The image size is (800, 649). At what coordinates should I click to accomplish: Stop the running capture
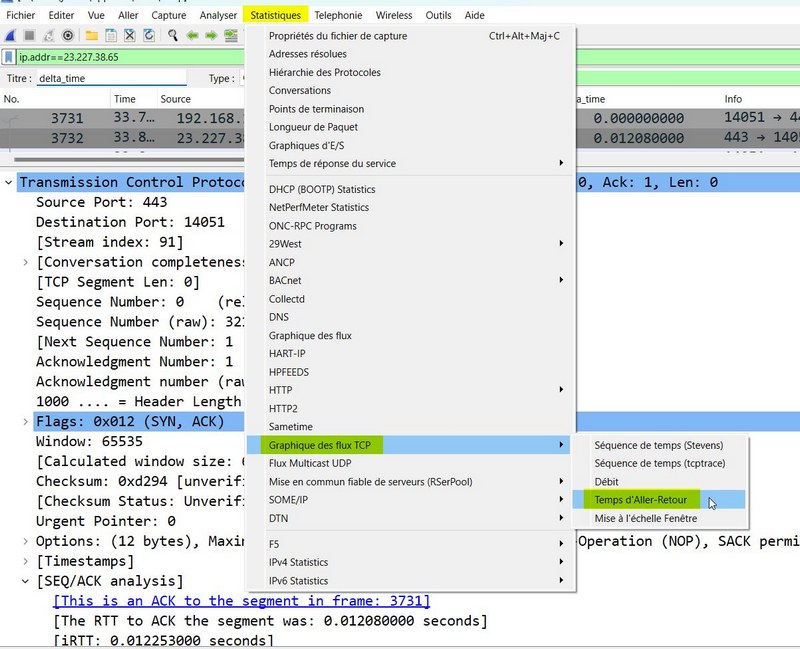(x=29, y=36)
